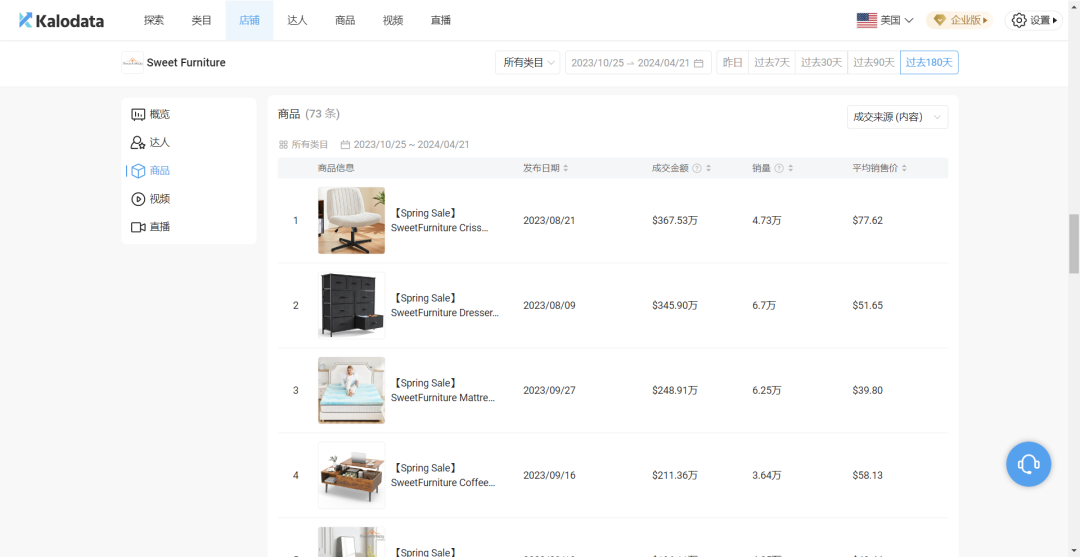
Task: Open the SweetFurniture Dresser product link
Action: coord(444,305)
